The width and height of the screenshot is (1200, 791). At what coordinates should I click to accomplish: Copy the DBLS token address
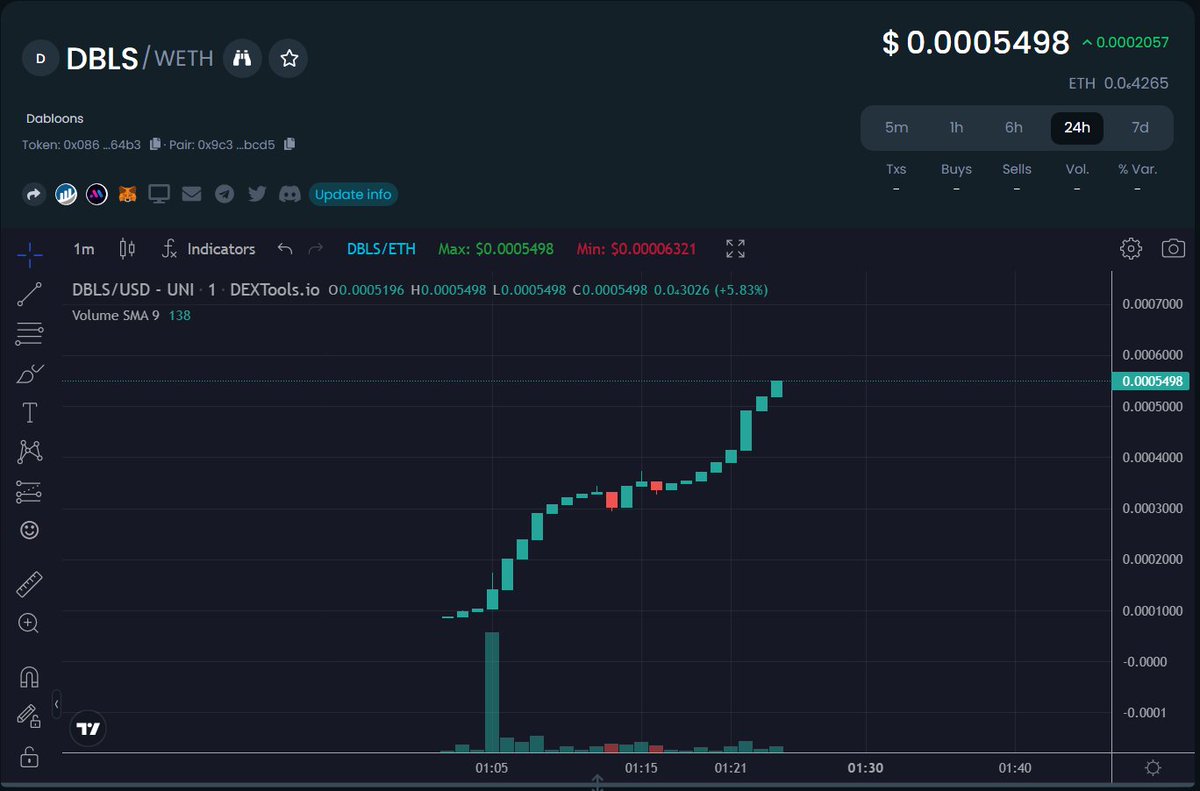click(155, 144)
